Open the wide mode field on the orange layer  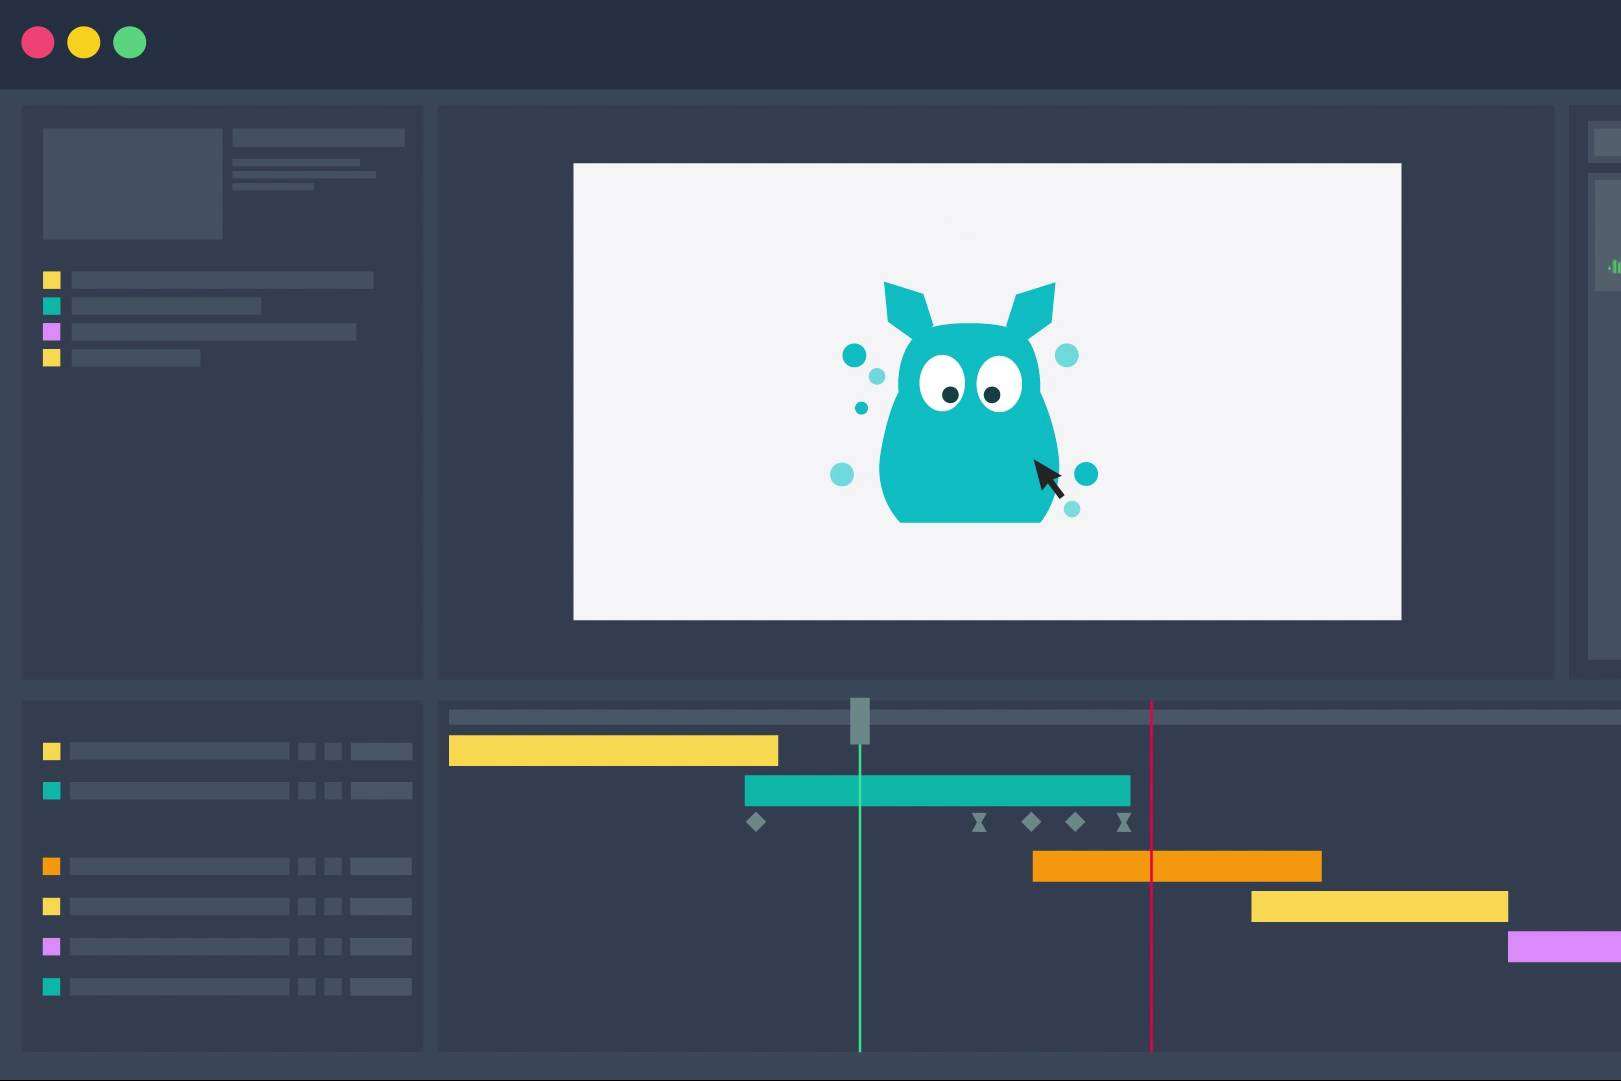381,867
